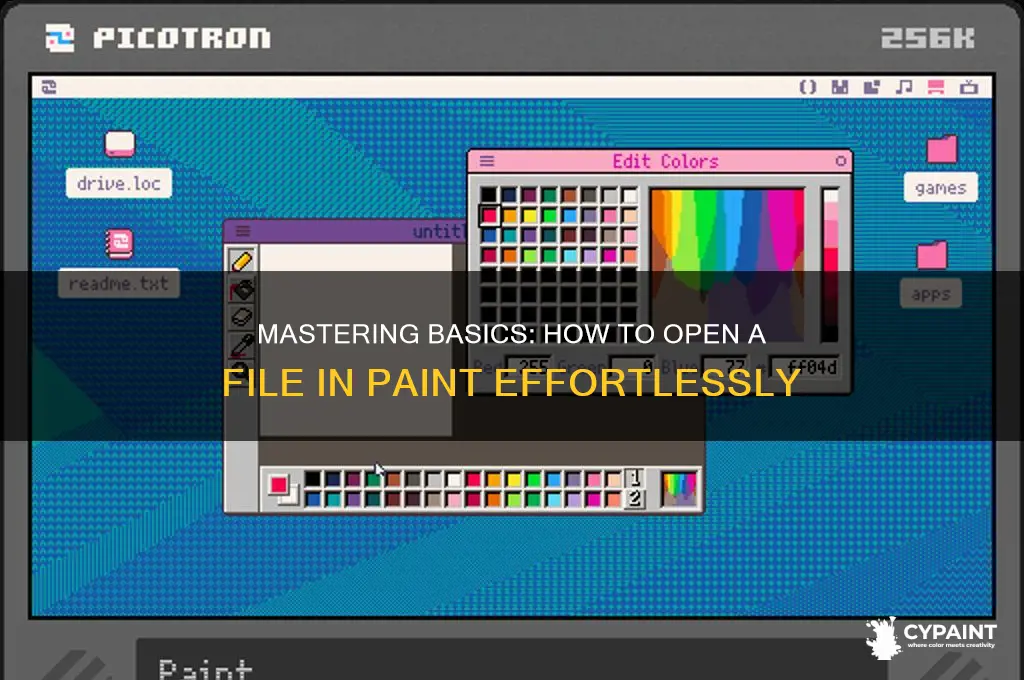Click the Blue value field showing 77
This screenshot has height=680, width=1024.
click(725, 367)
